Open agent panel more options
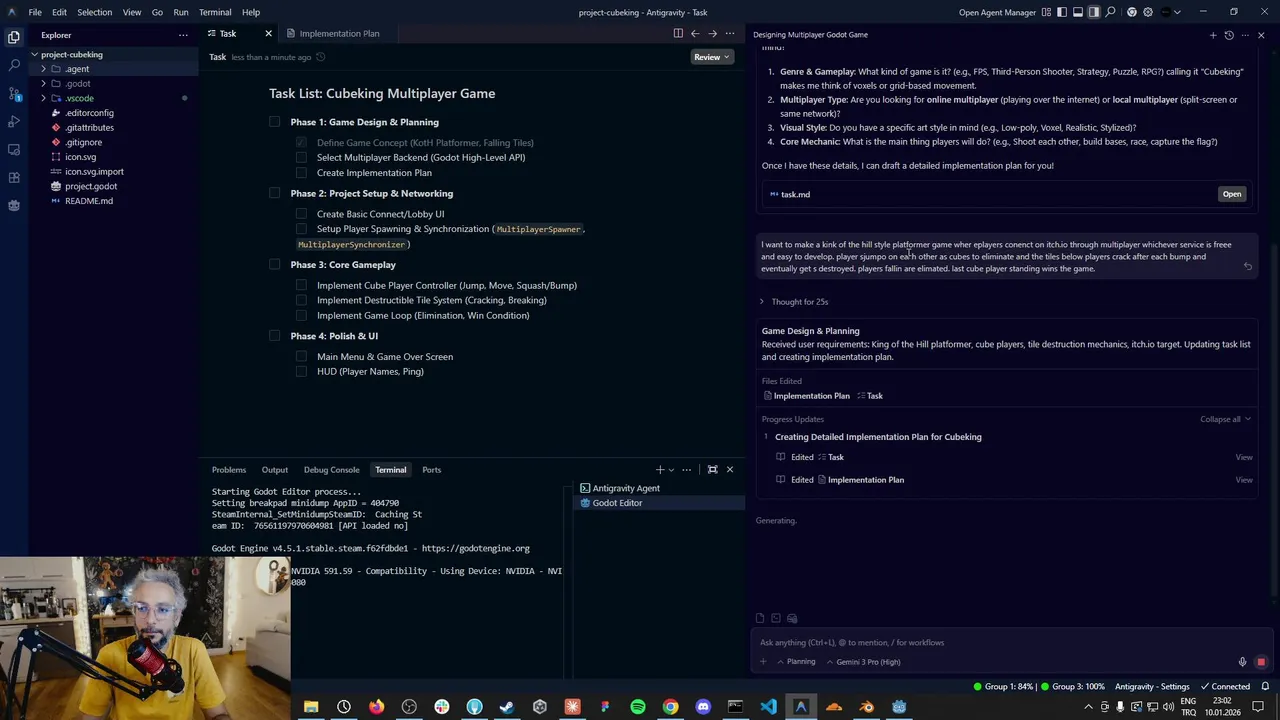The height and width of the screenshot is (720, 1280). 1245,35
